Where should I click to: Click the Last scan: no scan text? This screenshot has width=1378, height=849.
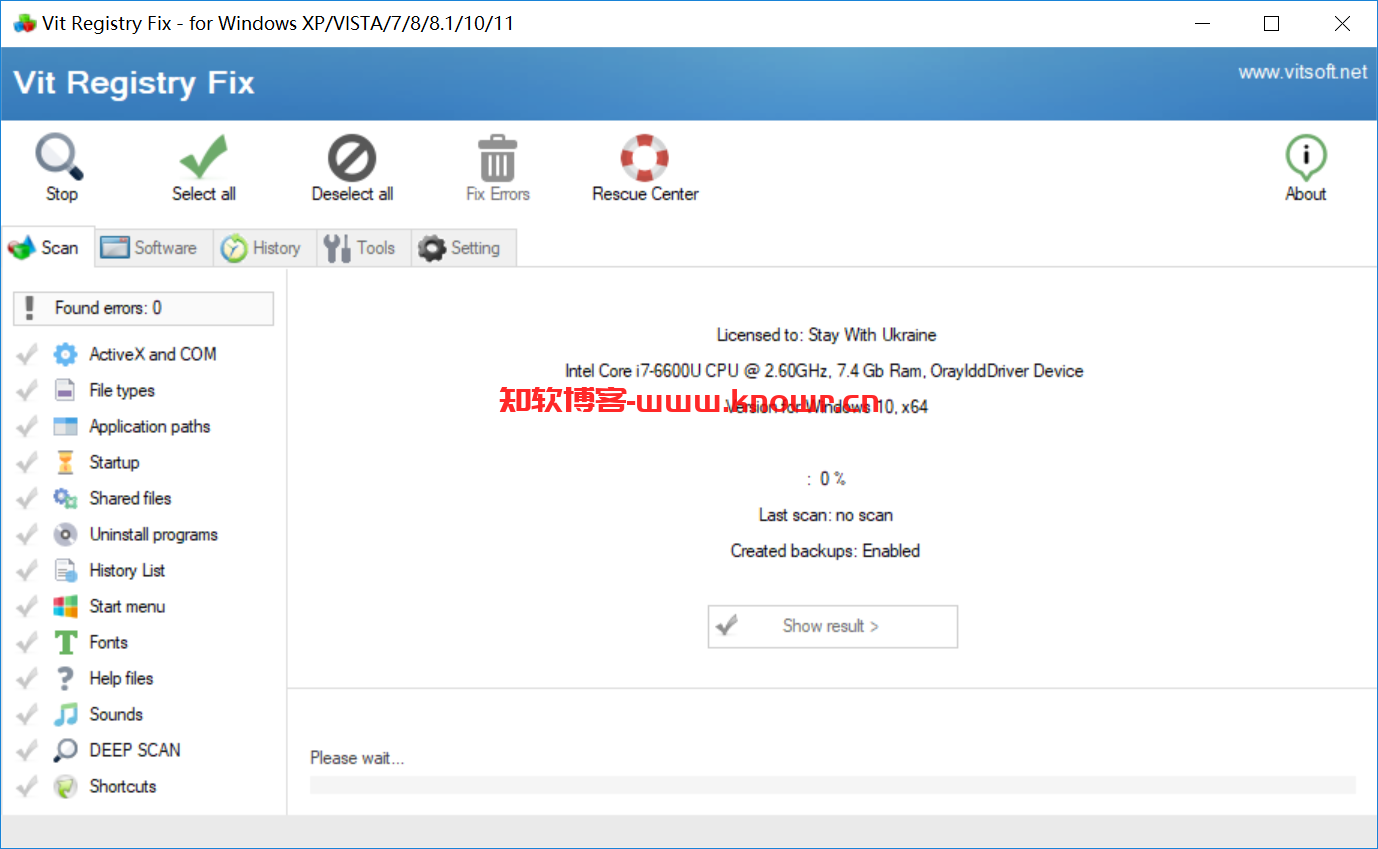point(825,515)
